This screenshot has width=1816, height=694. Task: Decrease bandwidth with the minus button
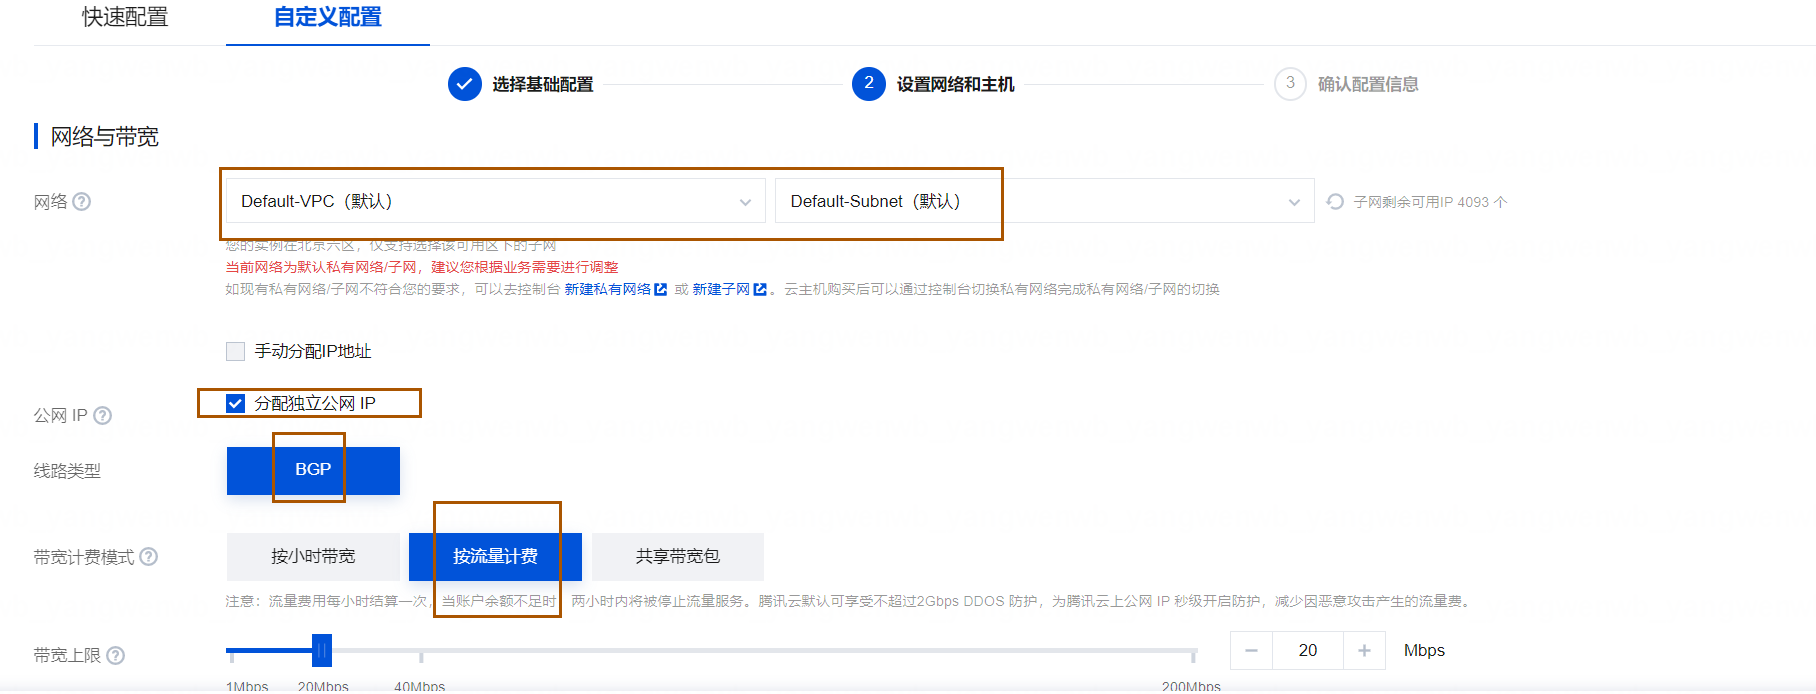coord(1251,650)
